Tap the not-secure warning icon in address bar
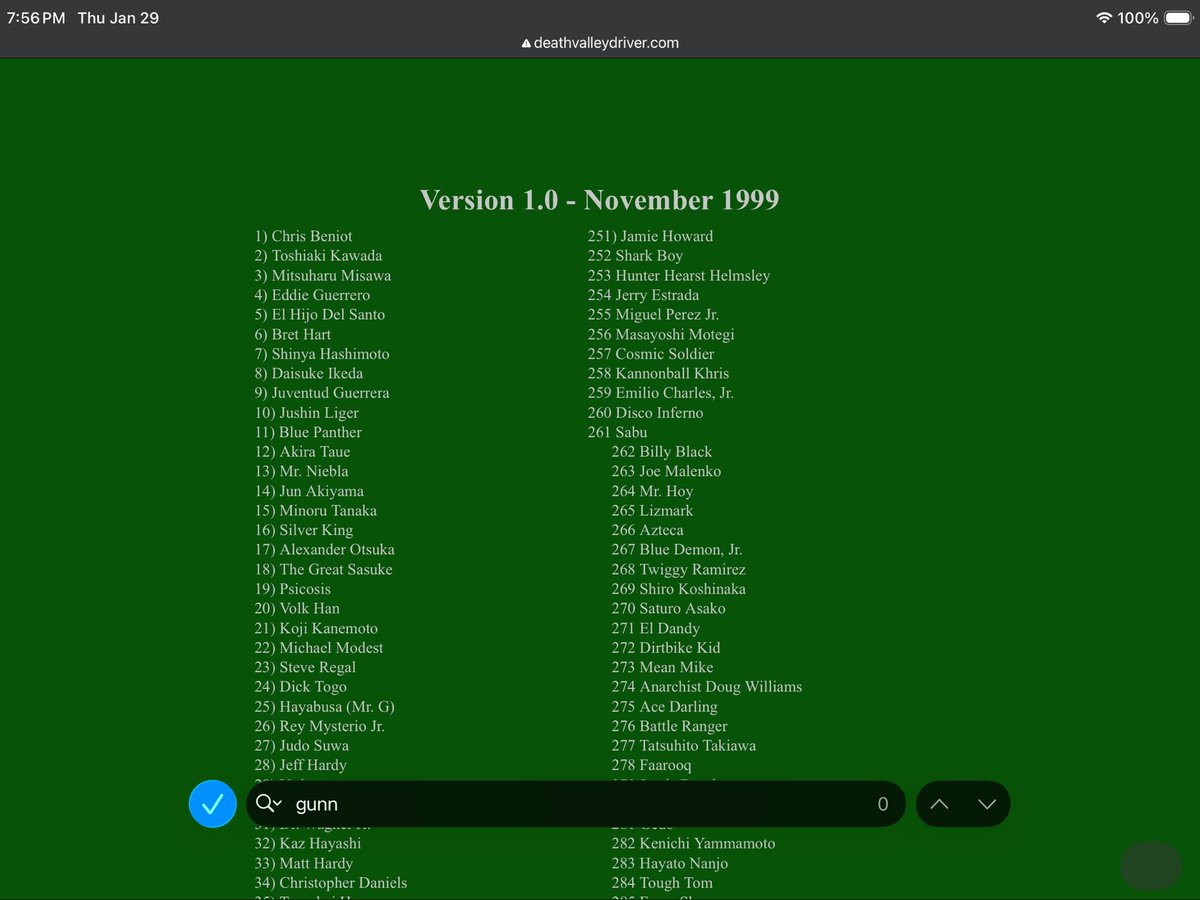This screenshot has height=900, width=1200. [526, 43]
